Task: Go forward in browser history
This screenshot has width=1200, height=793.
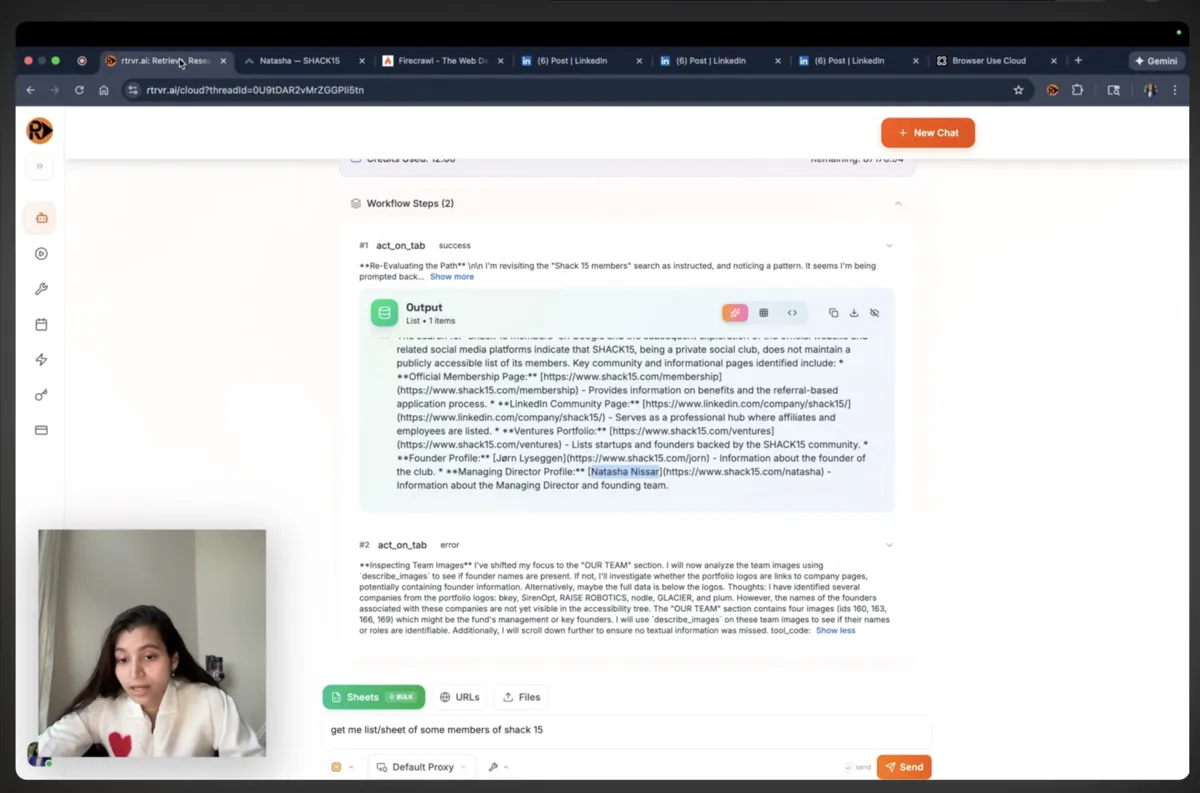Action: pyautogui.click(x=55, y=90)
